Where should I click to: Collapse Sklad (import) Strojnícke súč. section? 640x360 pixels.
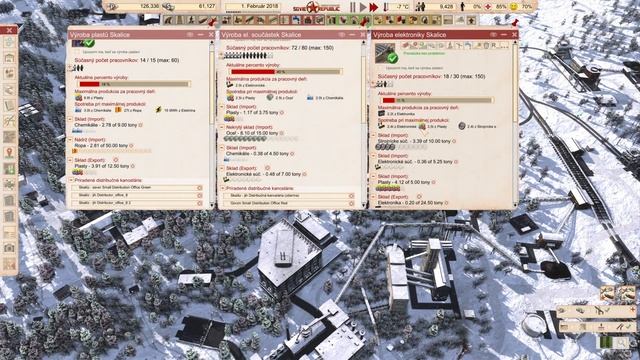(x=373, y=135)
